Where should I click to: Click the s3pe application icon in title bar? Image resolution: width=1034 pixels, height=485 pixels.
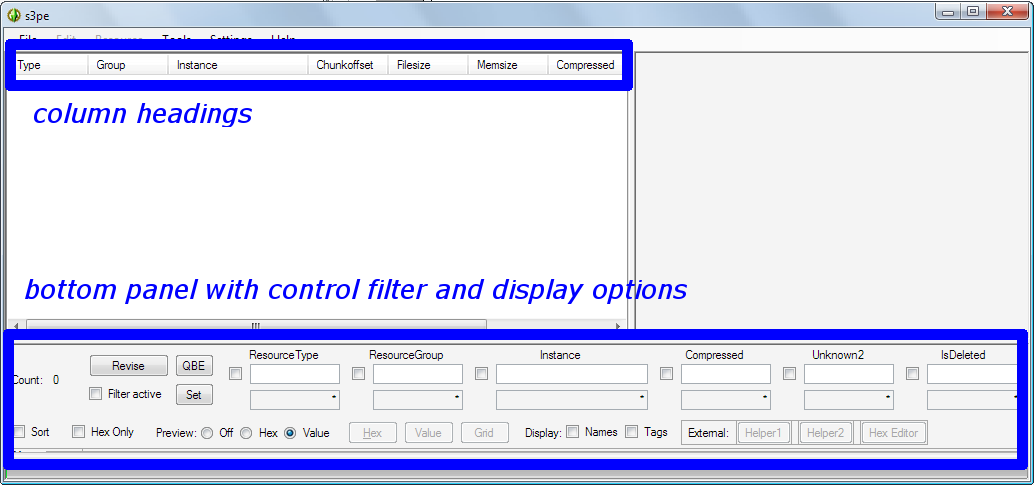pyautogui.click(x=13, y=15)
